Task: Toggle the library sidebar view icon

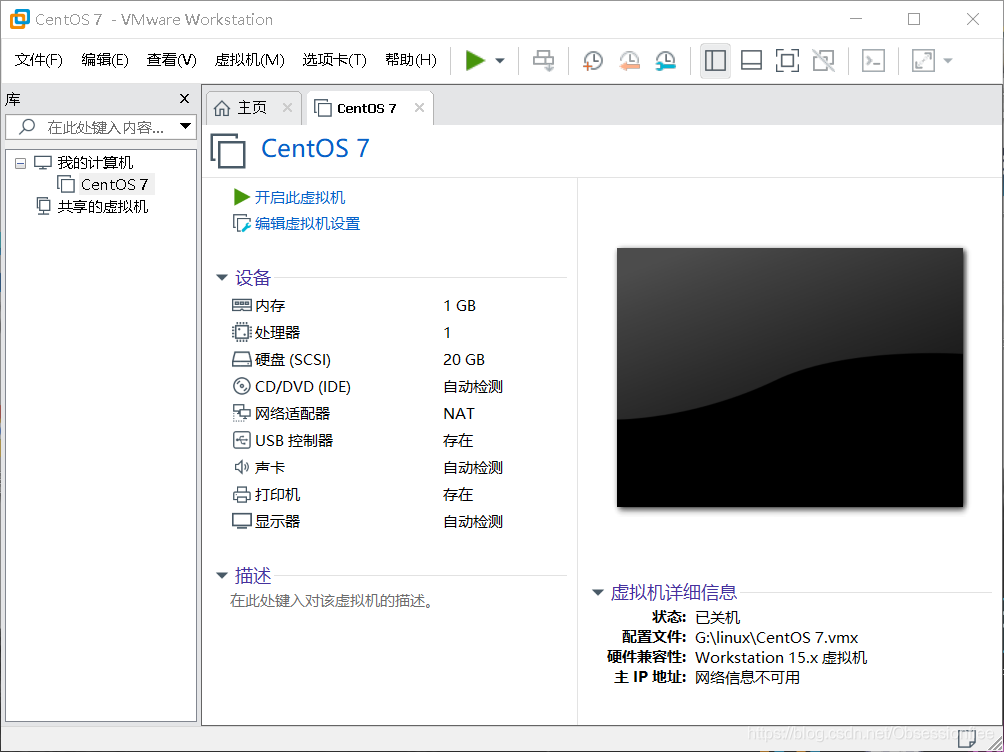Action: [x=715, y=61]
